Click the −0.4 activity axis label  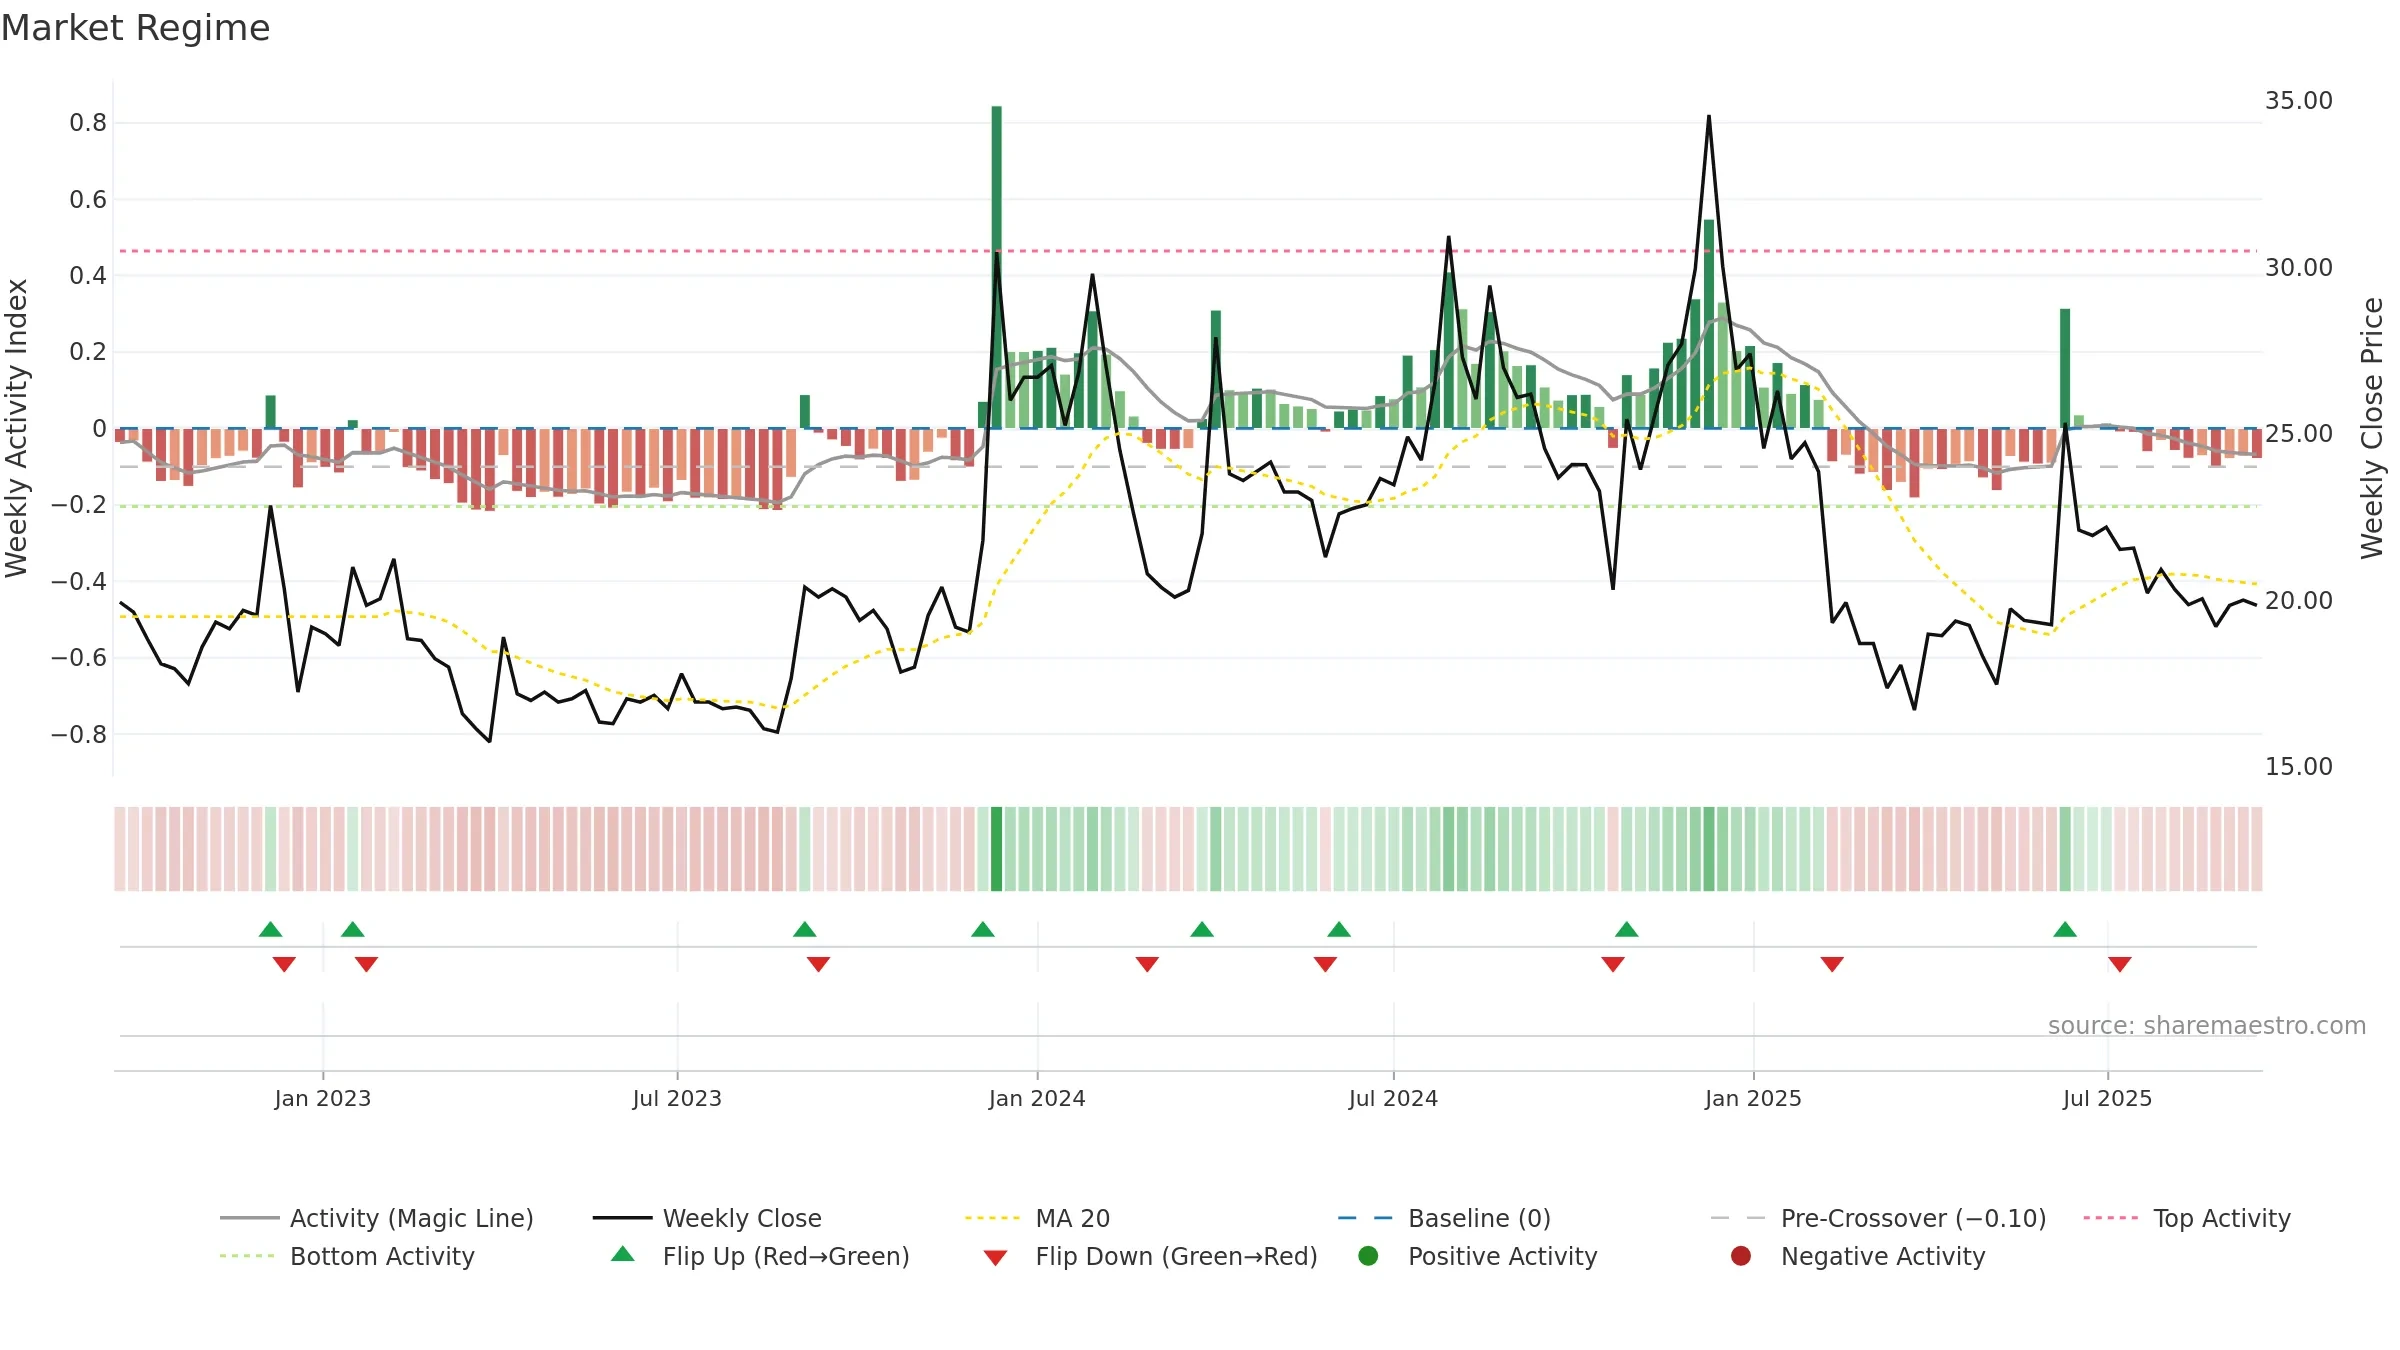click(79, 581)
